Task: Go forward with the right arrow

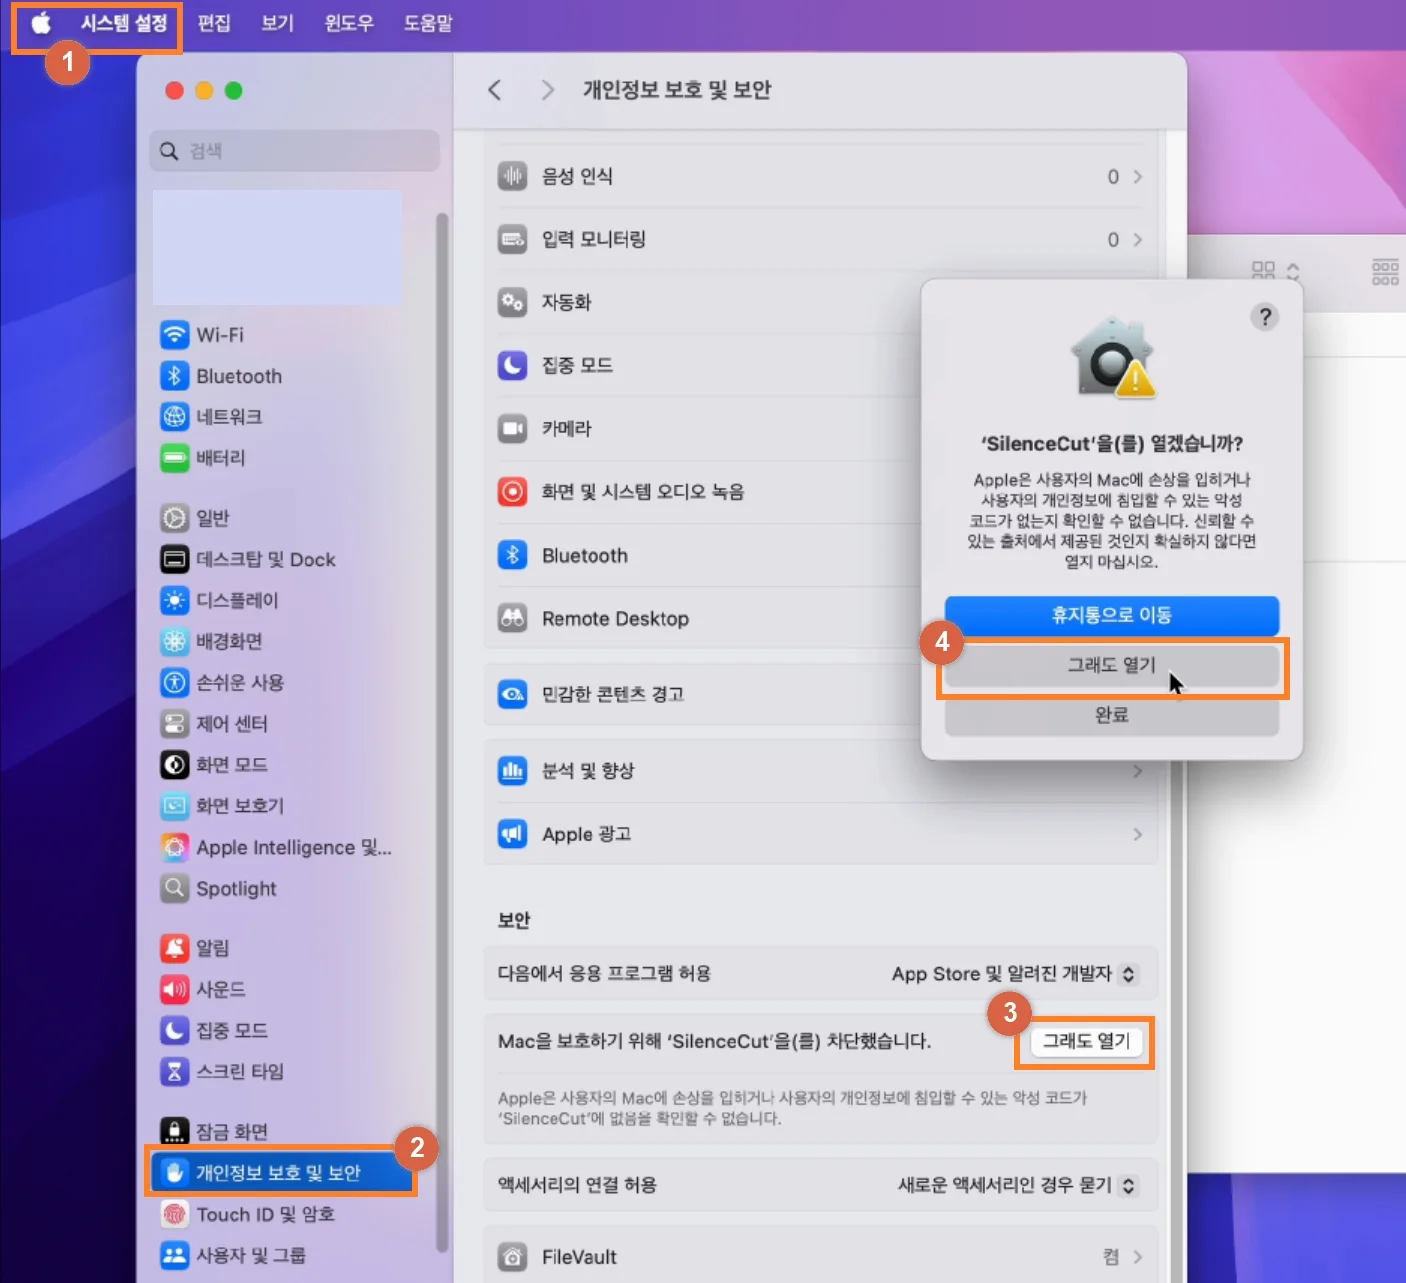Action: (x=546, y=90)
